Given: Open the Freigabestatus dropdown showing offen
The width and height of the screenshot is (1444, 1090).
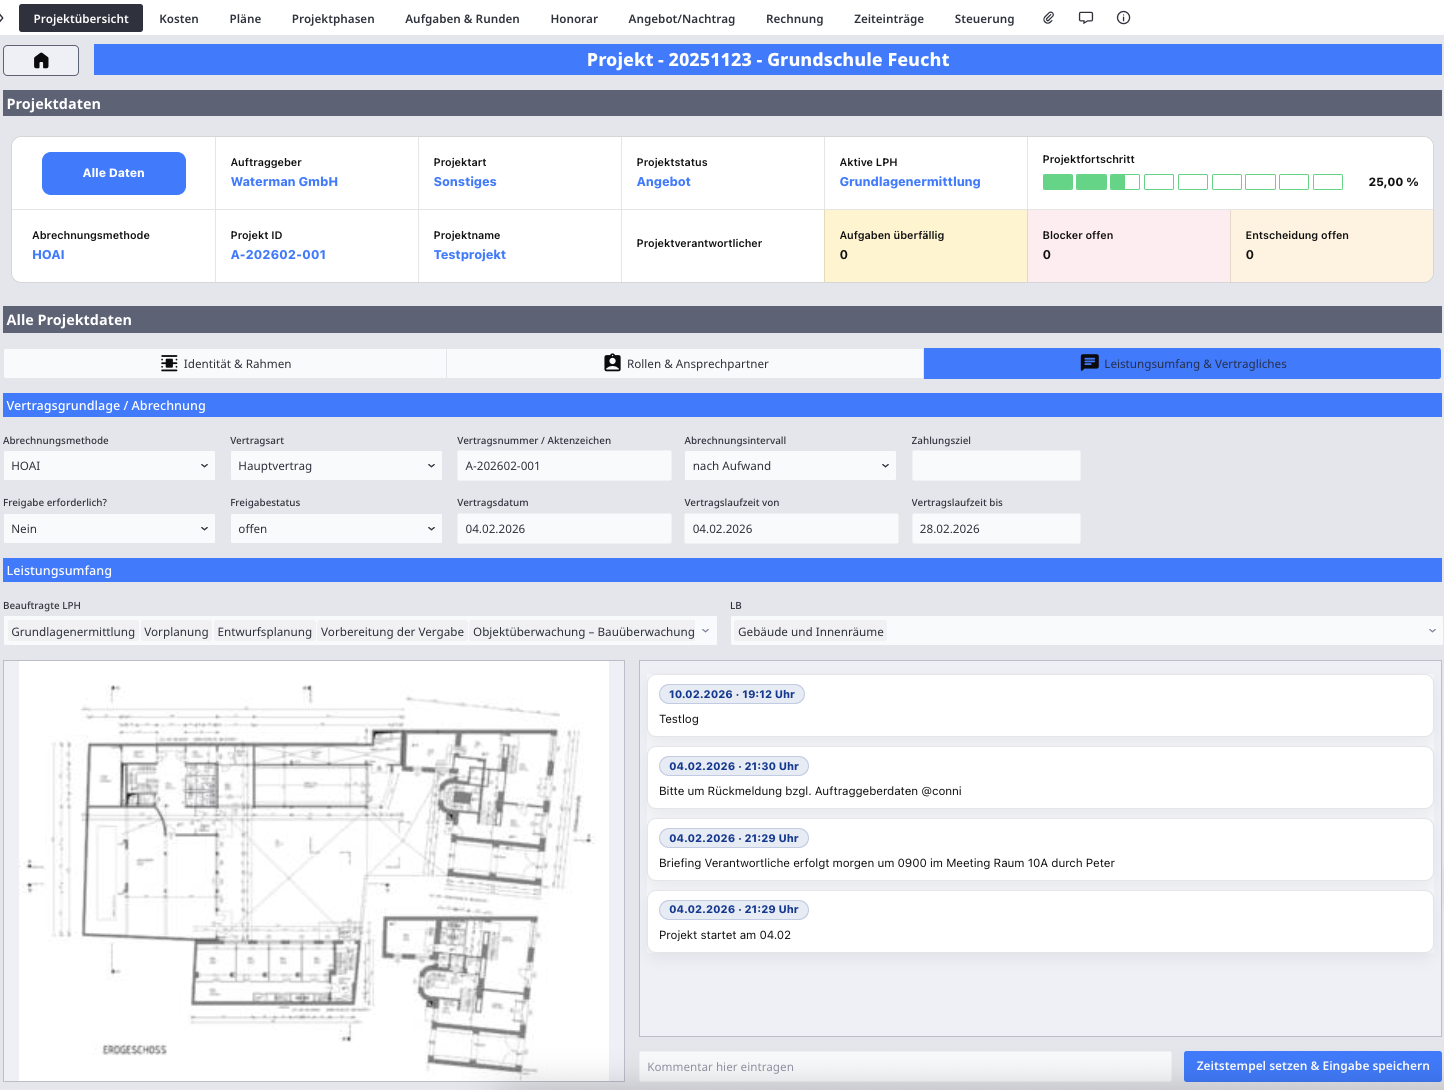Looking at the screenshot, I should click(x=335, y=528).
